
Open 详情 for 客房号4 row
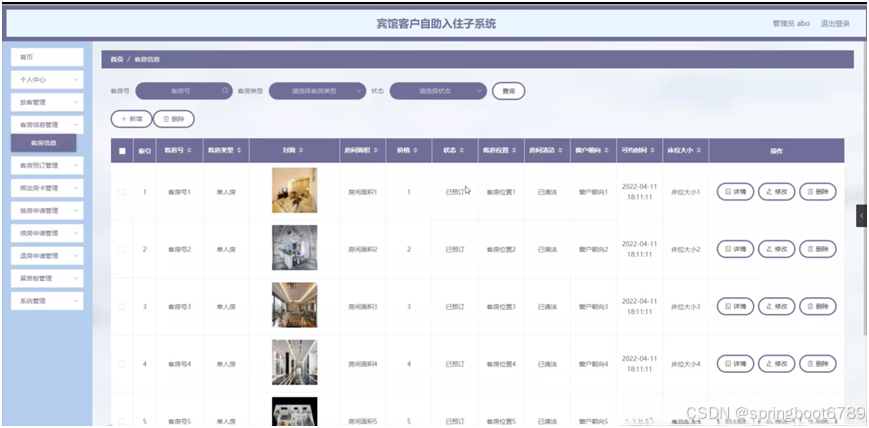tap(735, 364)
